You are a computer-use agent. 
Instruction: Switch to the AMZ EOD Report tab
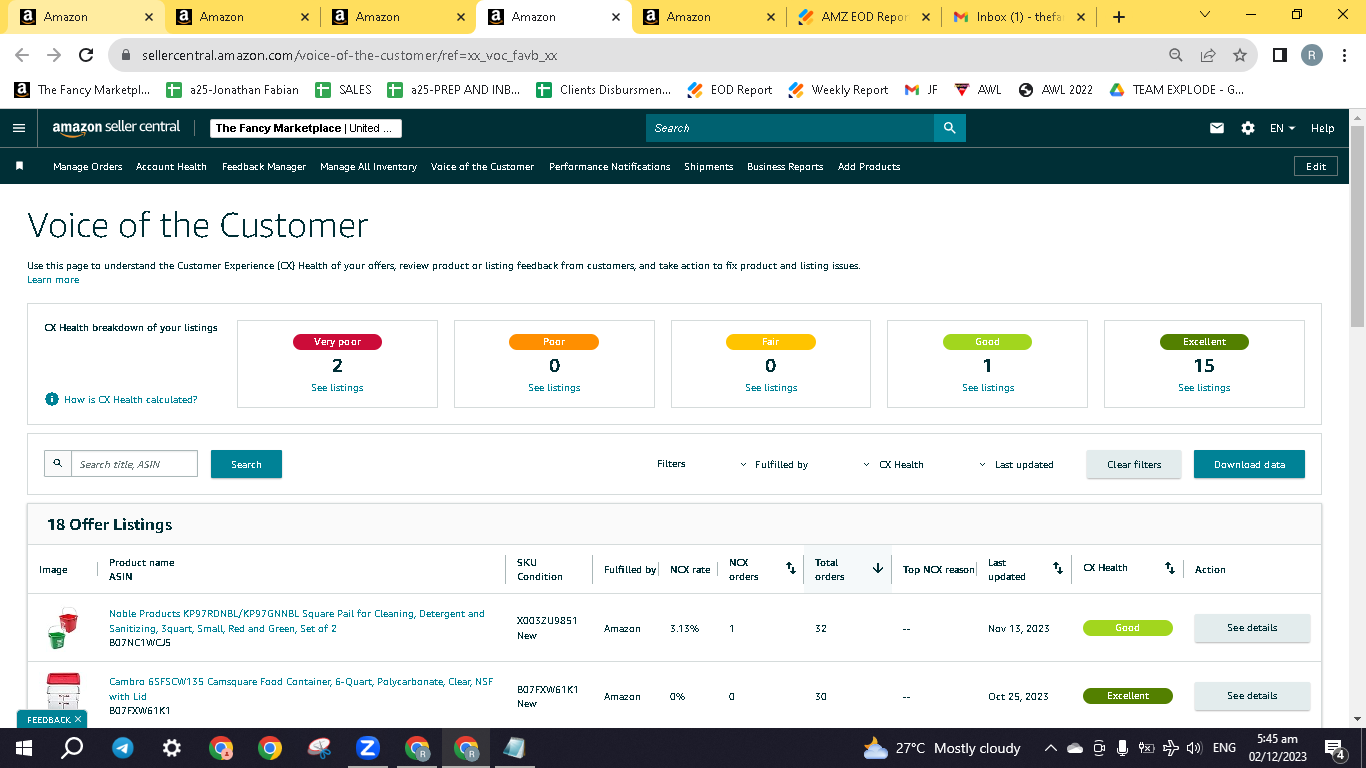click(863, 17)
